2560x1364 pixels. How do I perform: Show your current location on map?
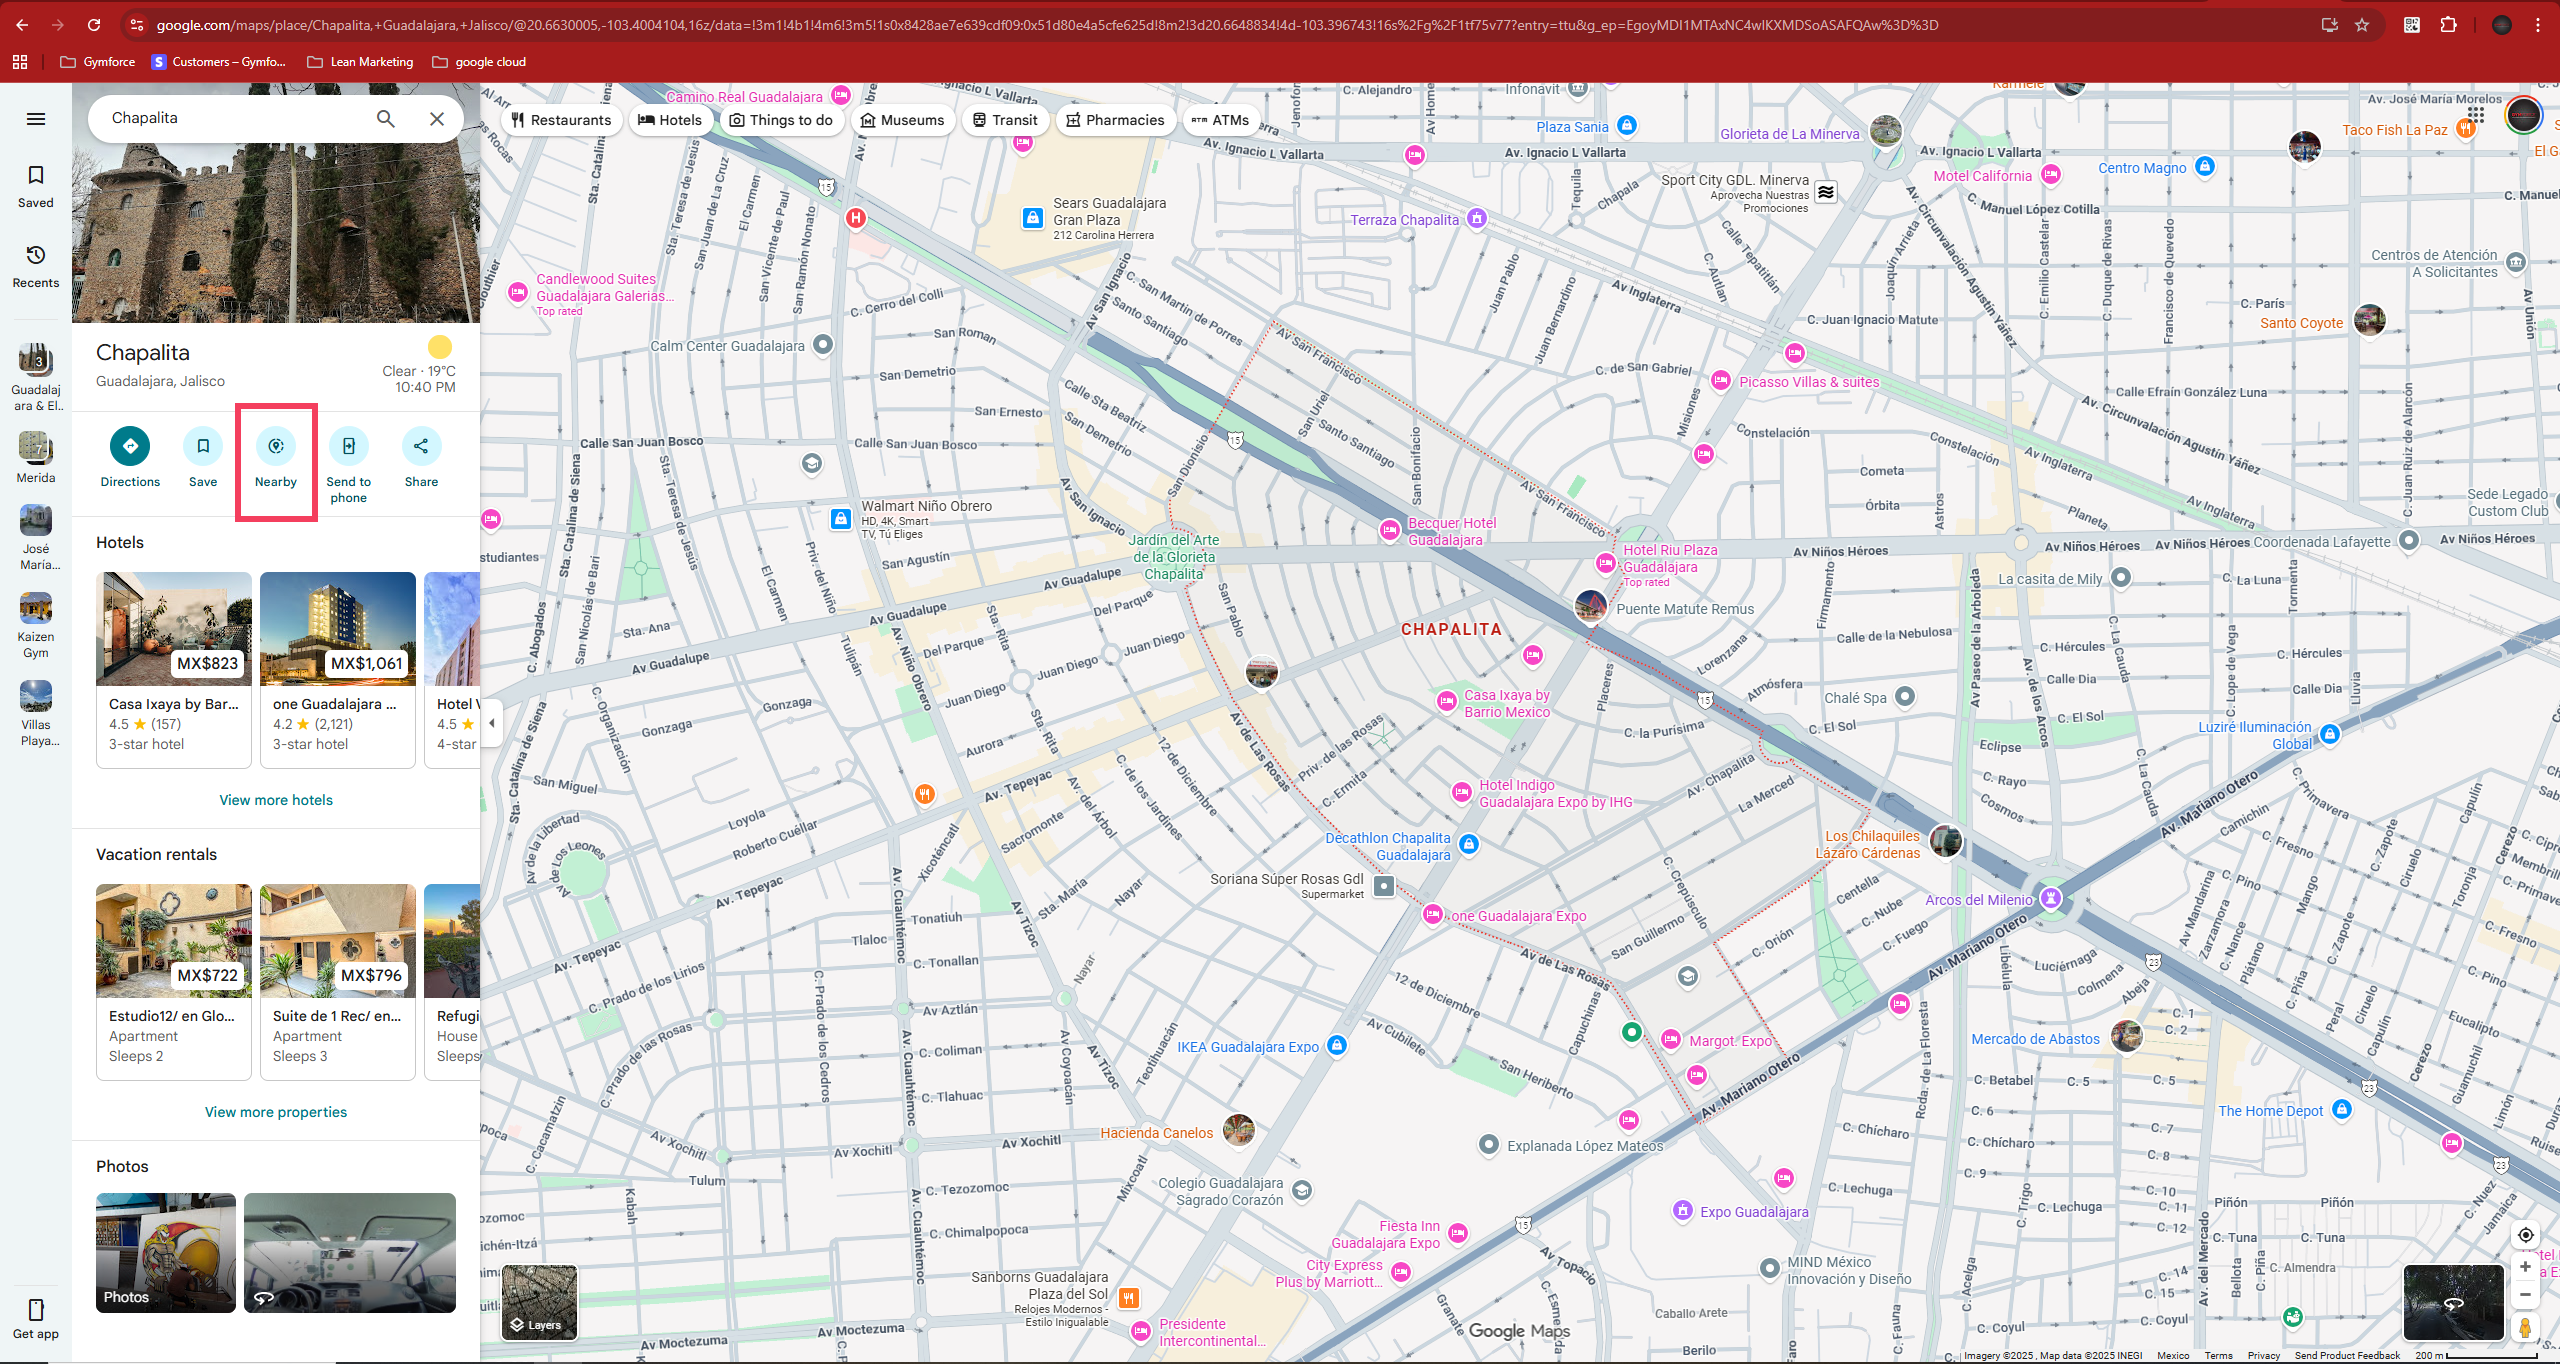(2525, 1235)
